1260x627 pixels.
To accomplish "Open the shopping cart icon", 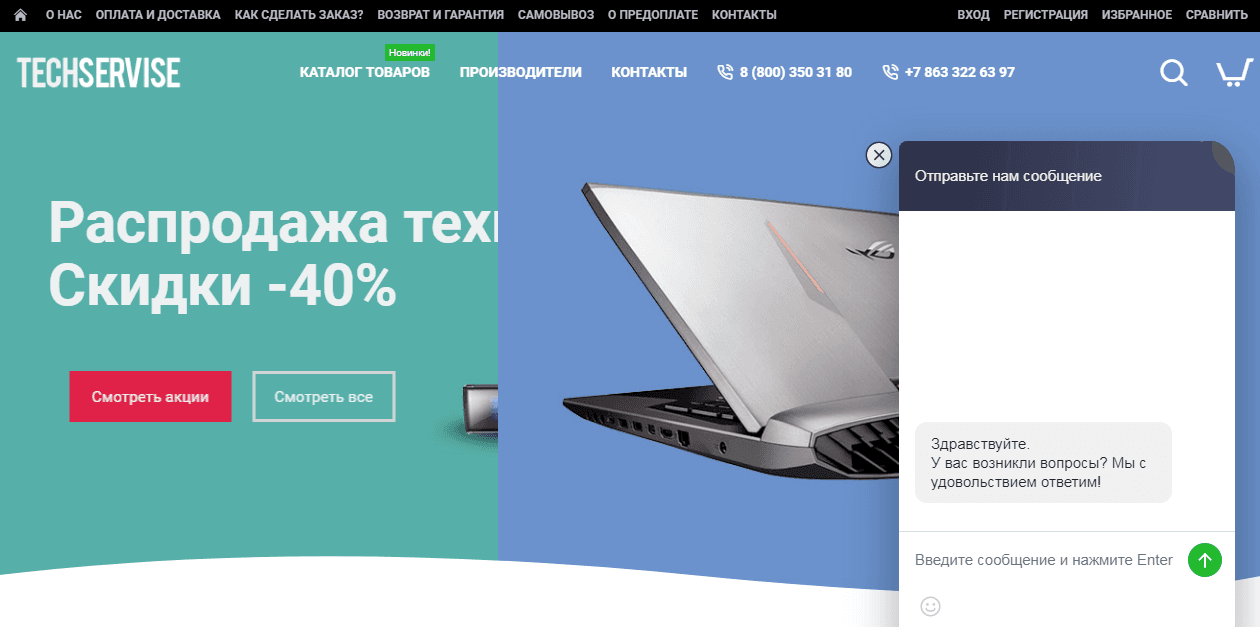I will (x=1235, y=72).
